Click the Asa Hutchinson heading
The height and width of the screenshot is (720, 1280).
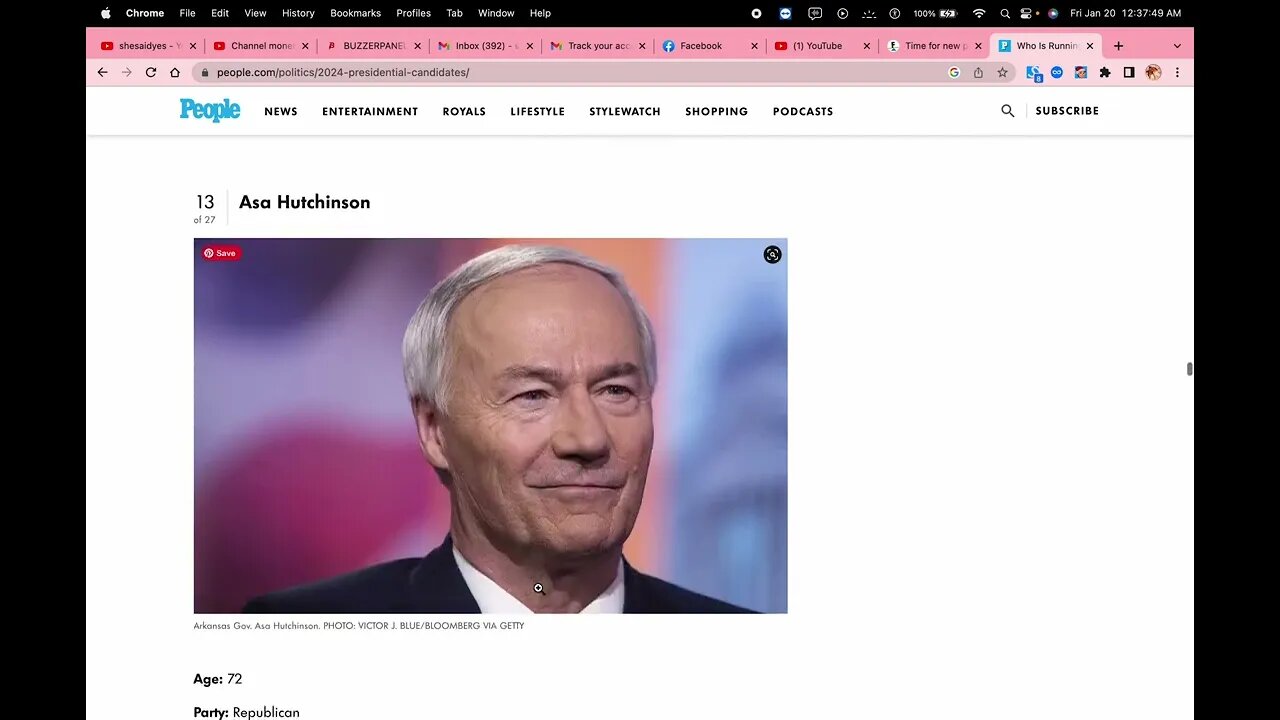coord(304,202)
